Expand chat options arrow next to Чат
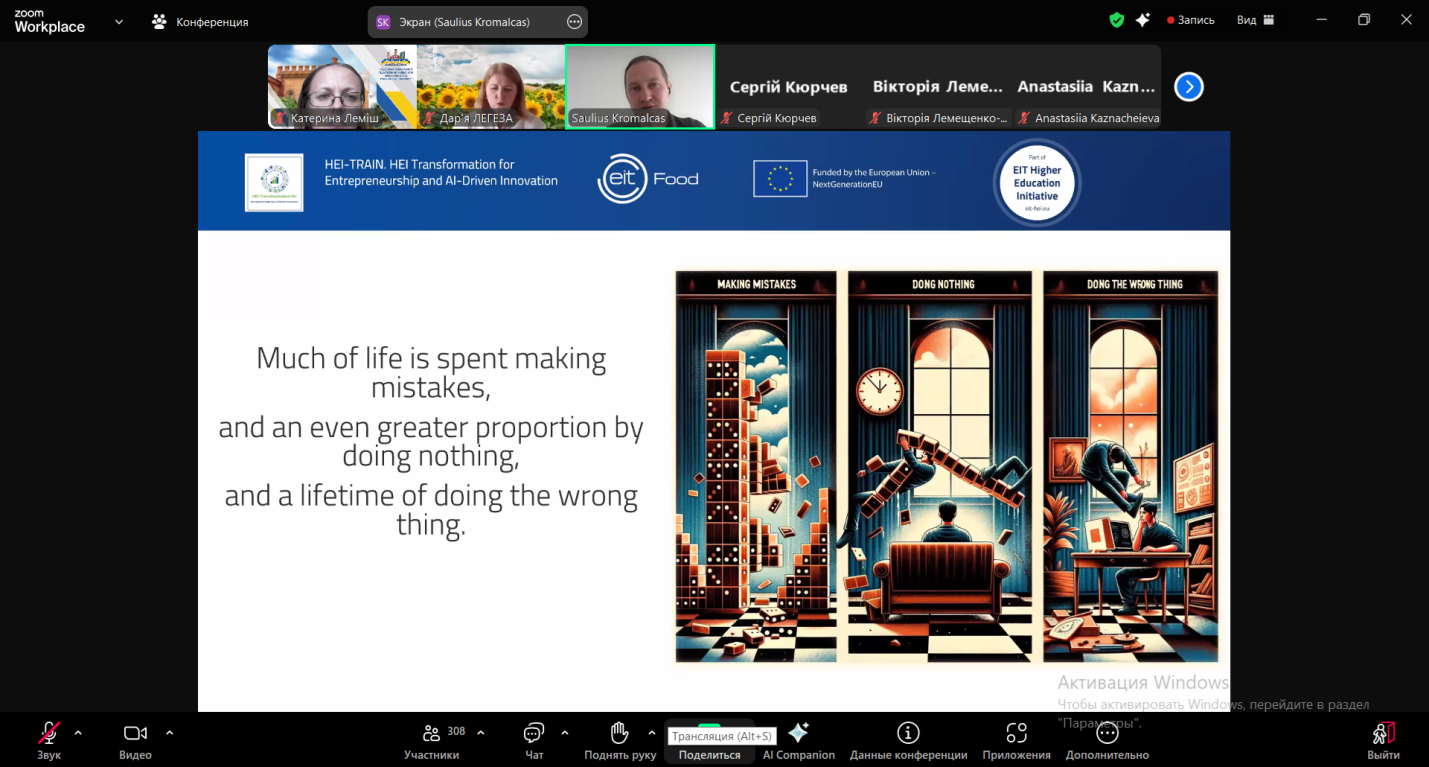Image resolution: width=1429 pixels, height=767 pixels. pyautogui.click(x=565, y=732)
